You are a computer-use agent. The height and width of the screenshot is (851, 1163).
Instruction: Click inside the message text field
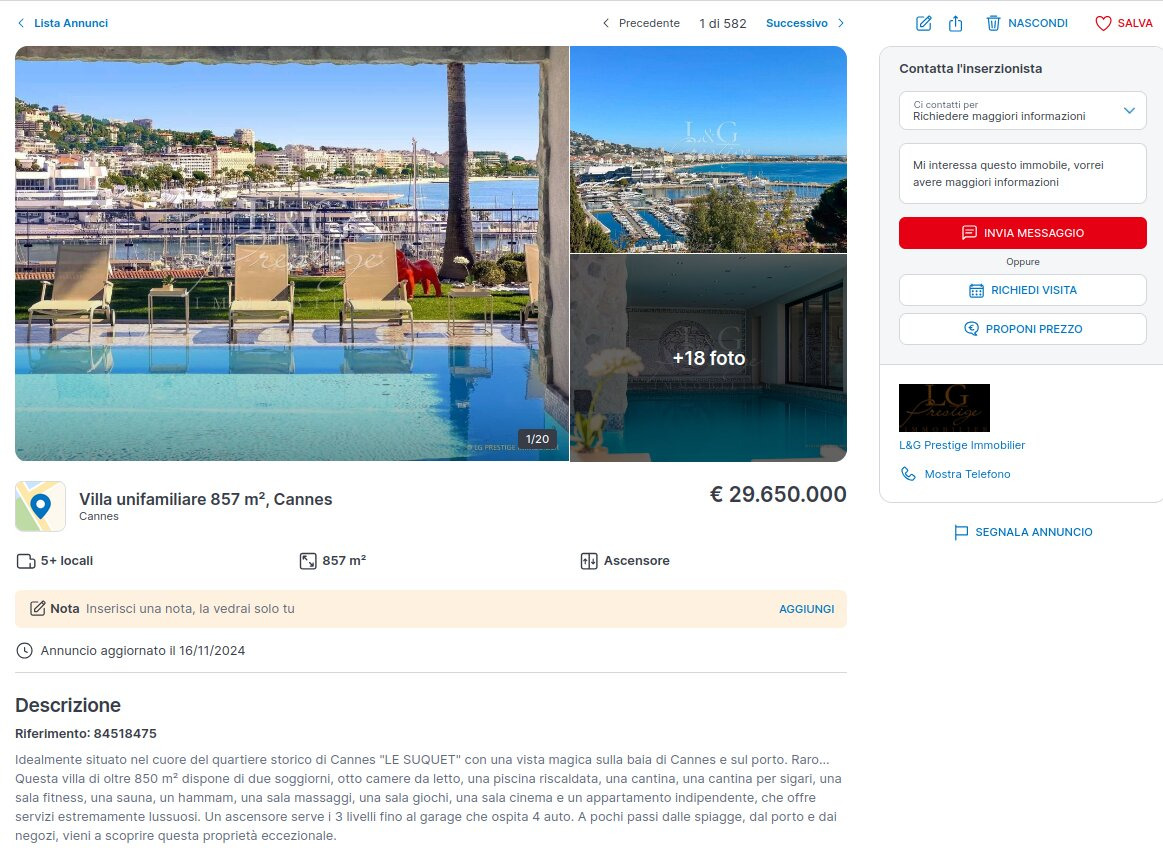[1022, 174]
